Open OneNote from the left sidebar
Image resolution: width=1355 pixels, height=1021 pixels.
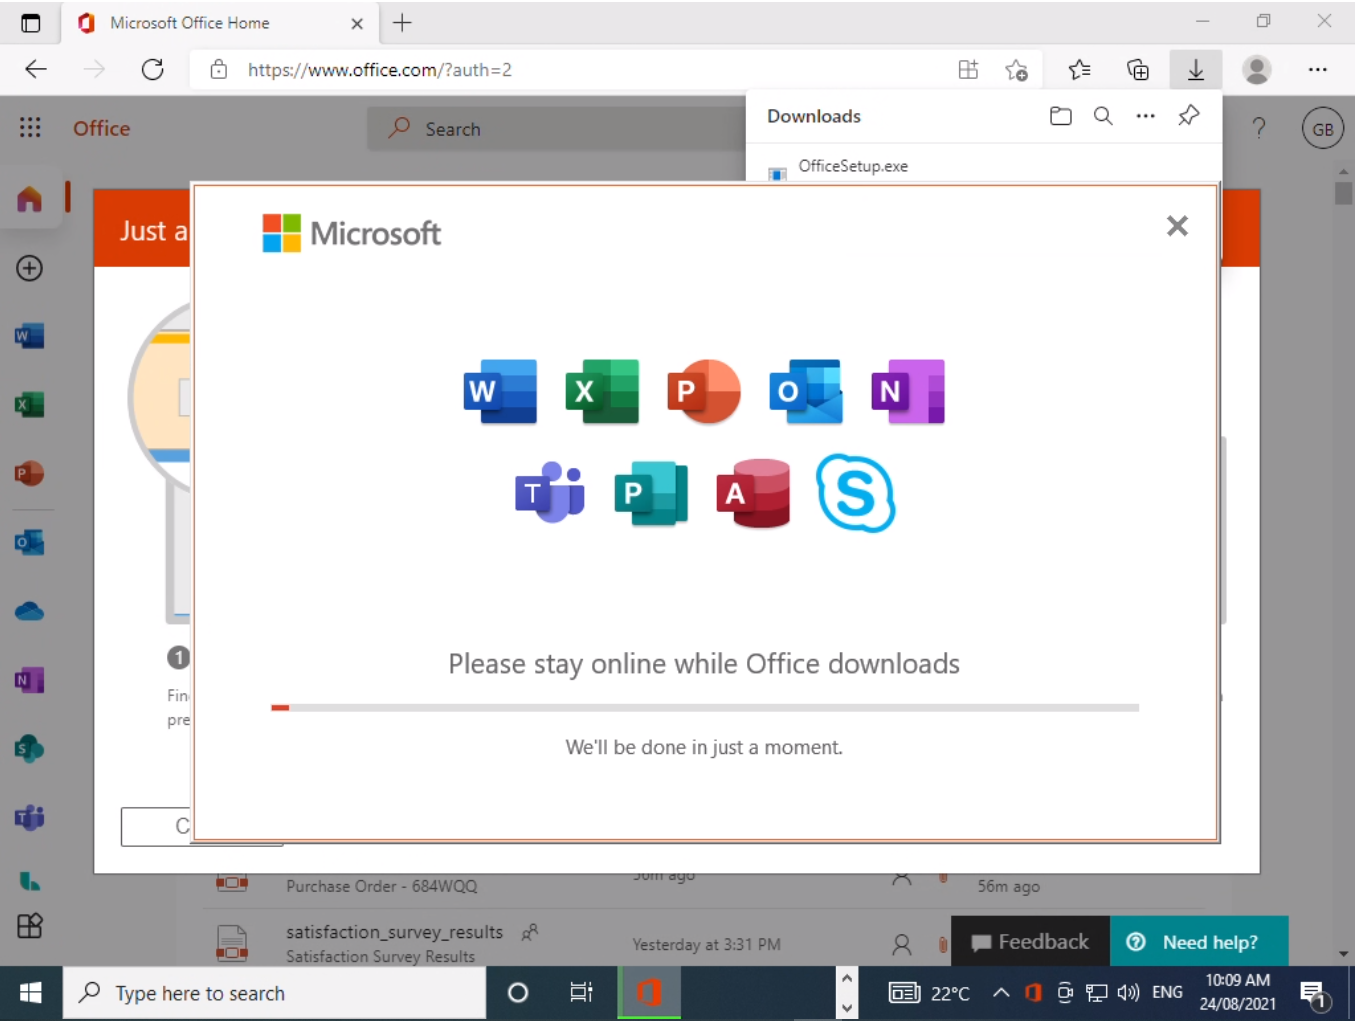click(x=29, y=680)
